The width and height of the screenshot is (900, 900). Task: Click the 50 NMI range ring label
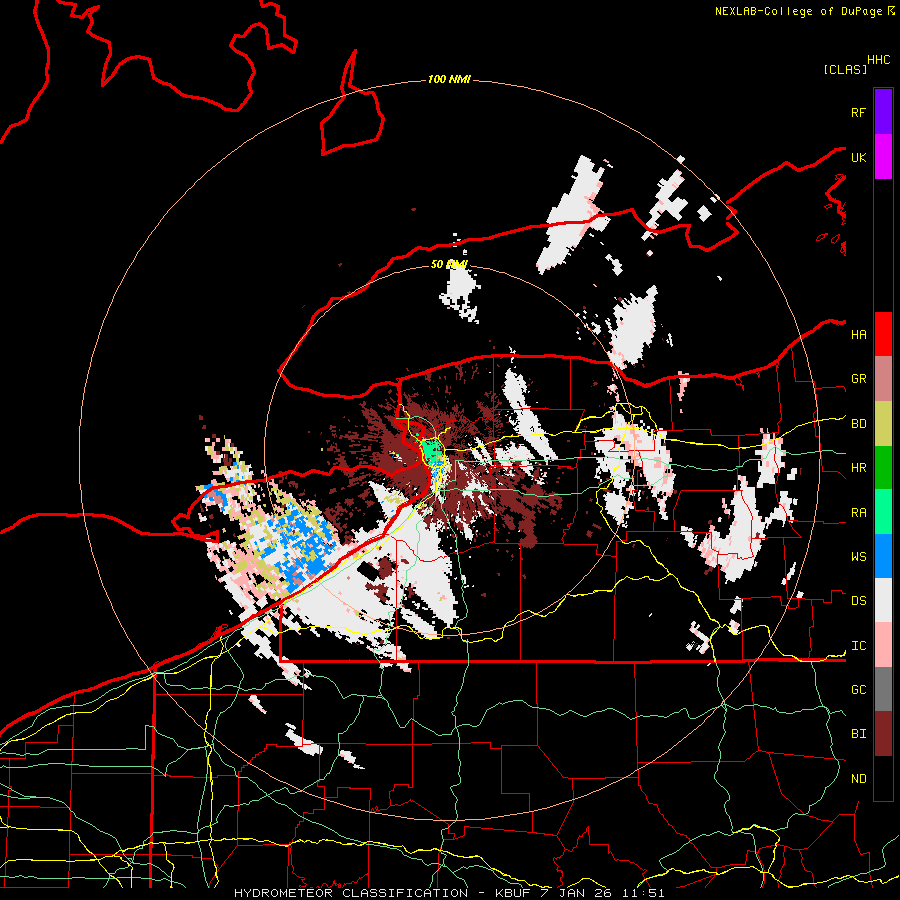(x=449, y=264)
